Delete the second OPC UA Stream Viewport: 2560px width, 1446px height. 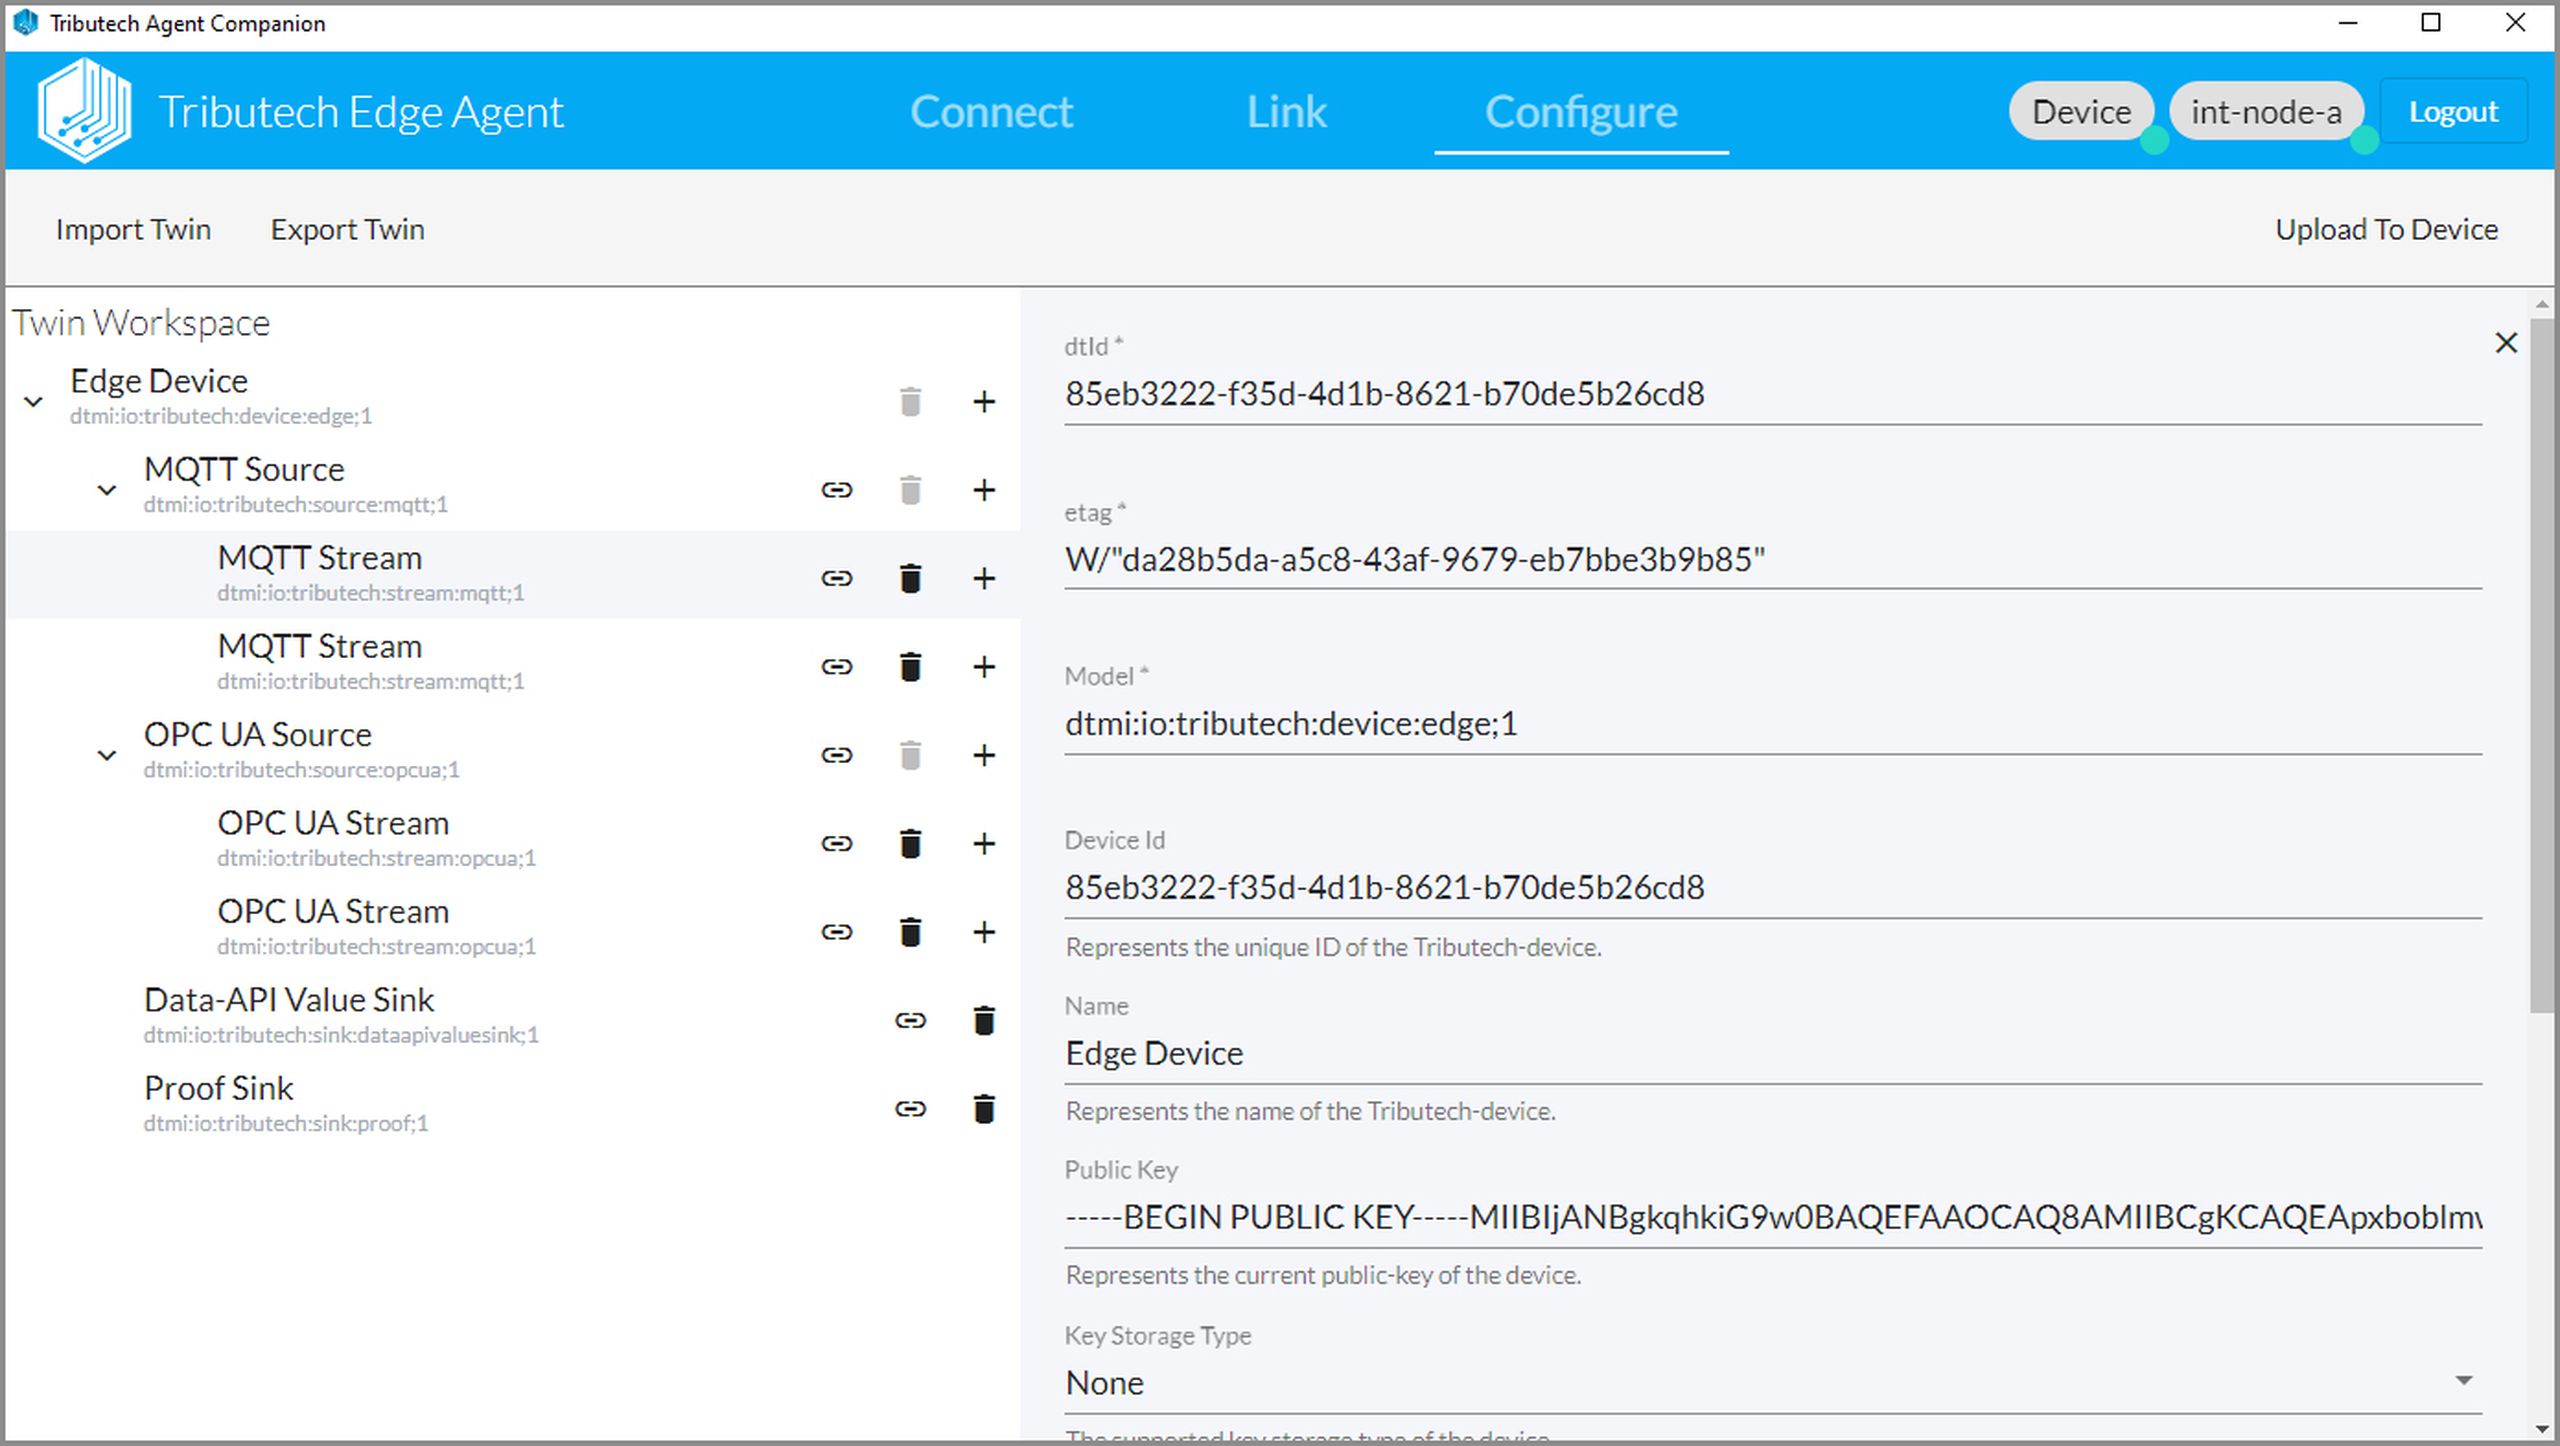[x=910, y=932]
